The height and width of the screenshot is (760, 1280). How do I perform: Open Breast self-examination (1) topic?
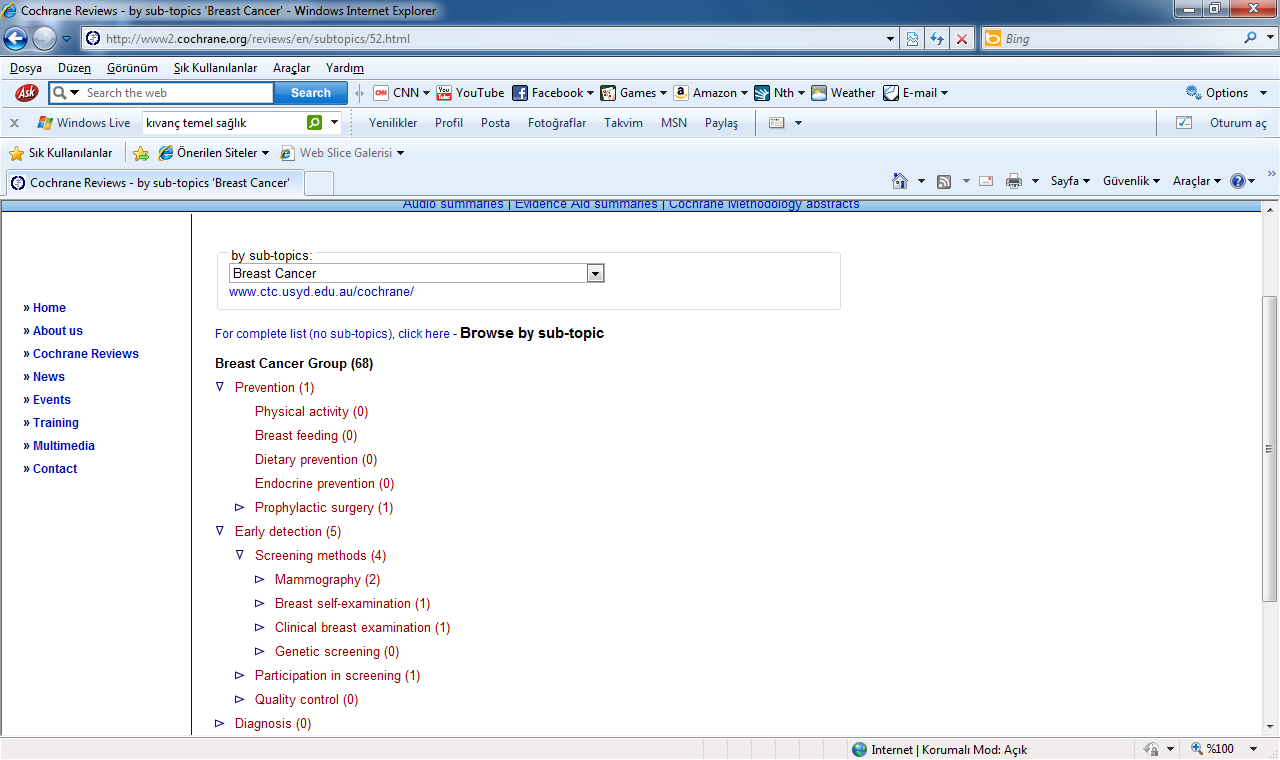[353, 603]
